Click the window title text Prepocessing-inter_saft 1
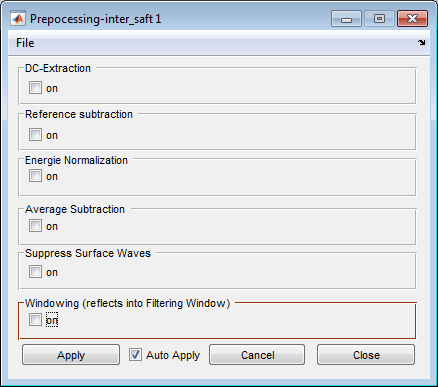 (x=96, y=19)
